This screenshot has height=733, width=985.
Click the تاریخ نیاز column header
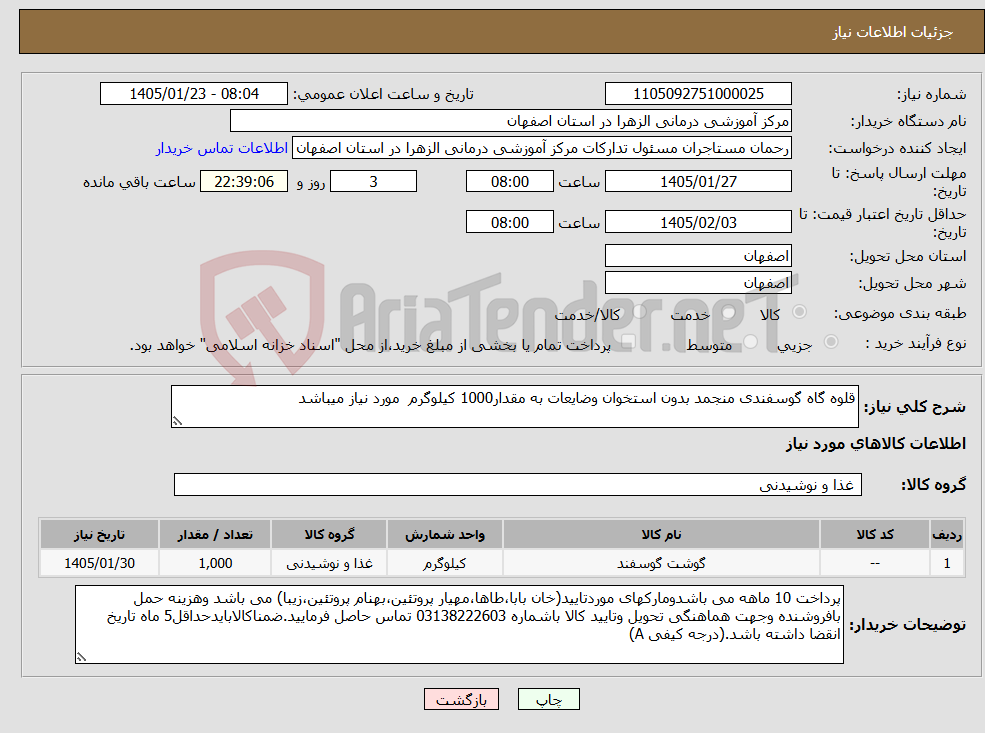(x=99, y=535)
